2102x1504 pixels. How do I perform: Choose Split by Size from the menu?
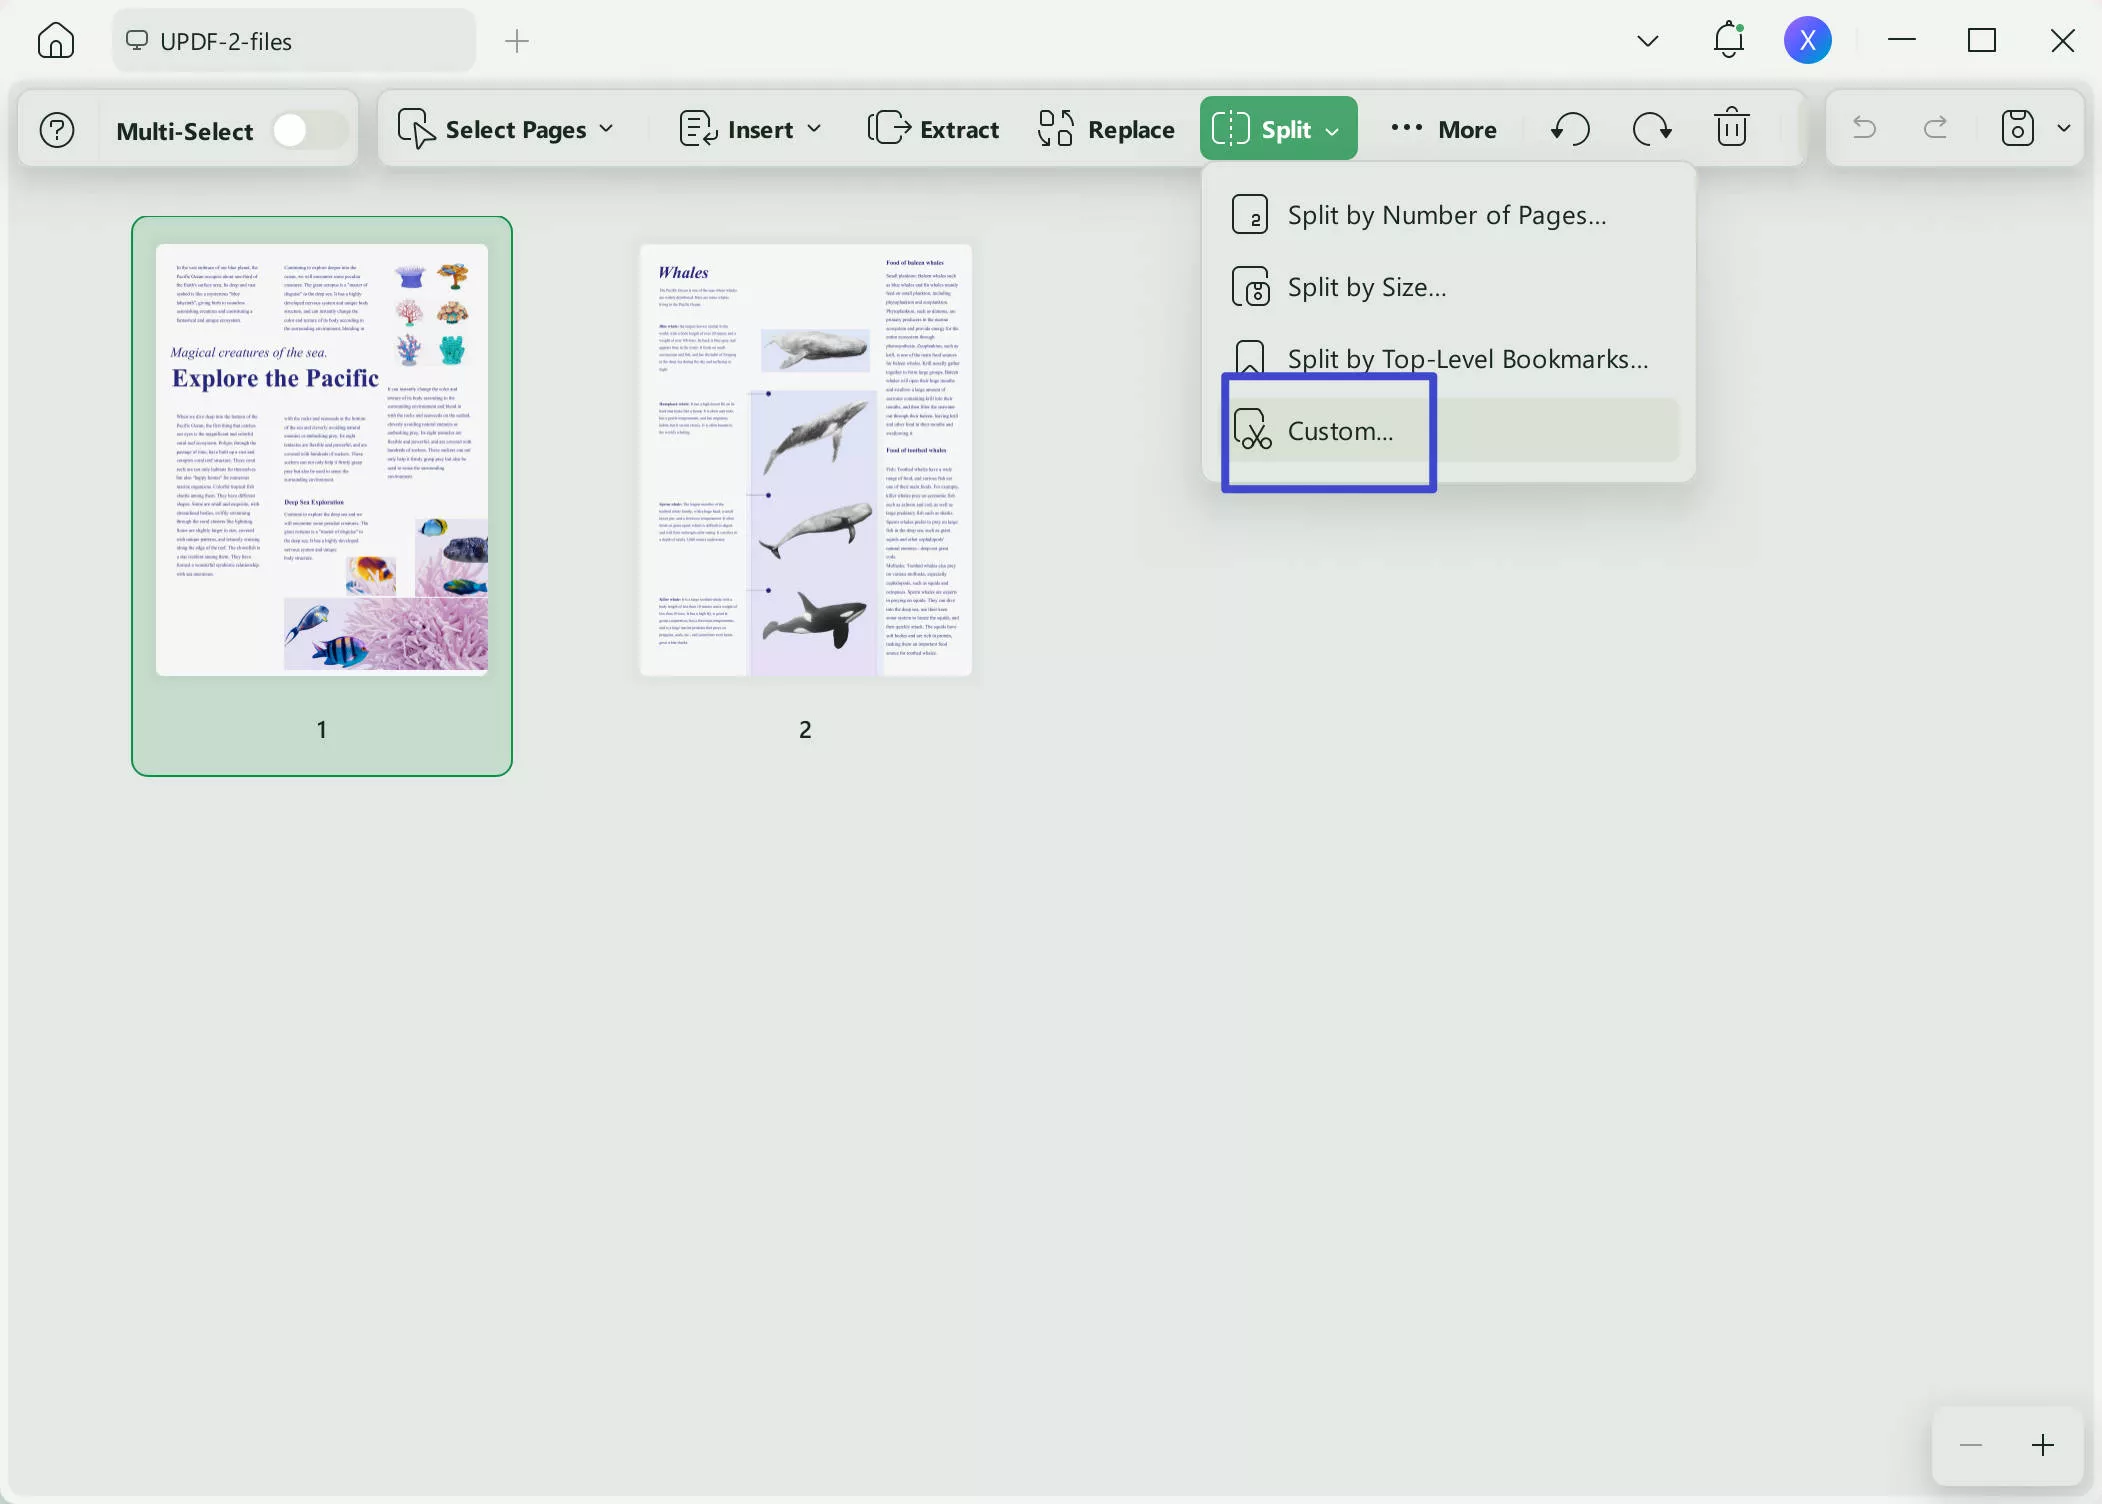click(1366, 287)
